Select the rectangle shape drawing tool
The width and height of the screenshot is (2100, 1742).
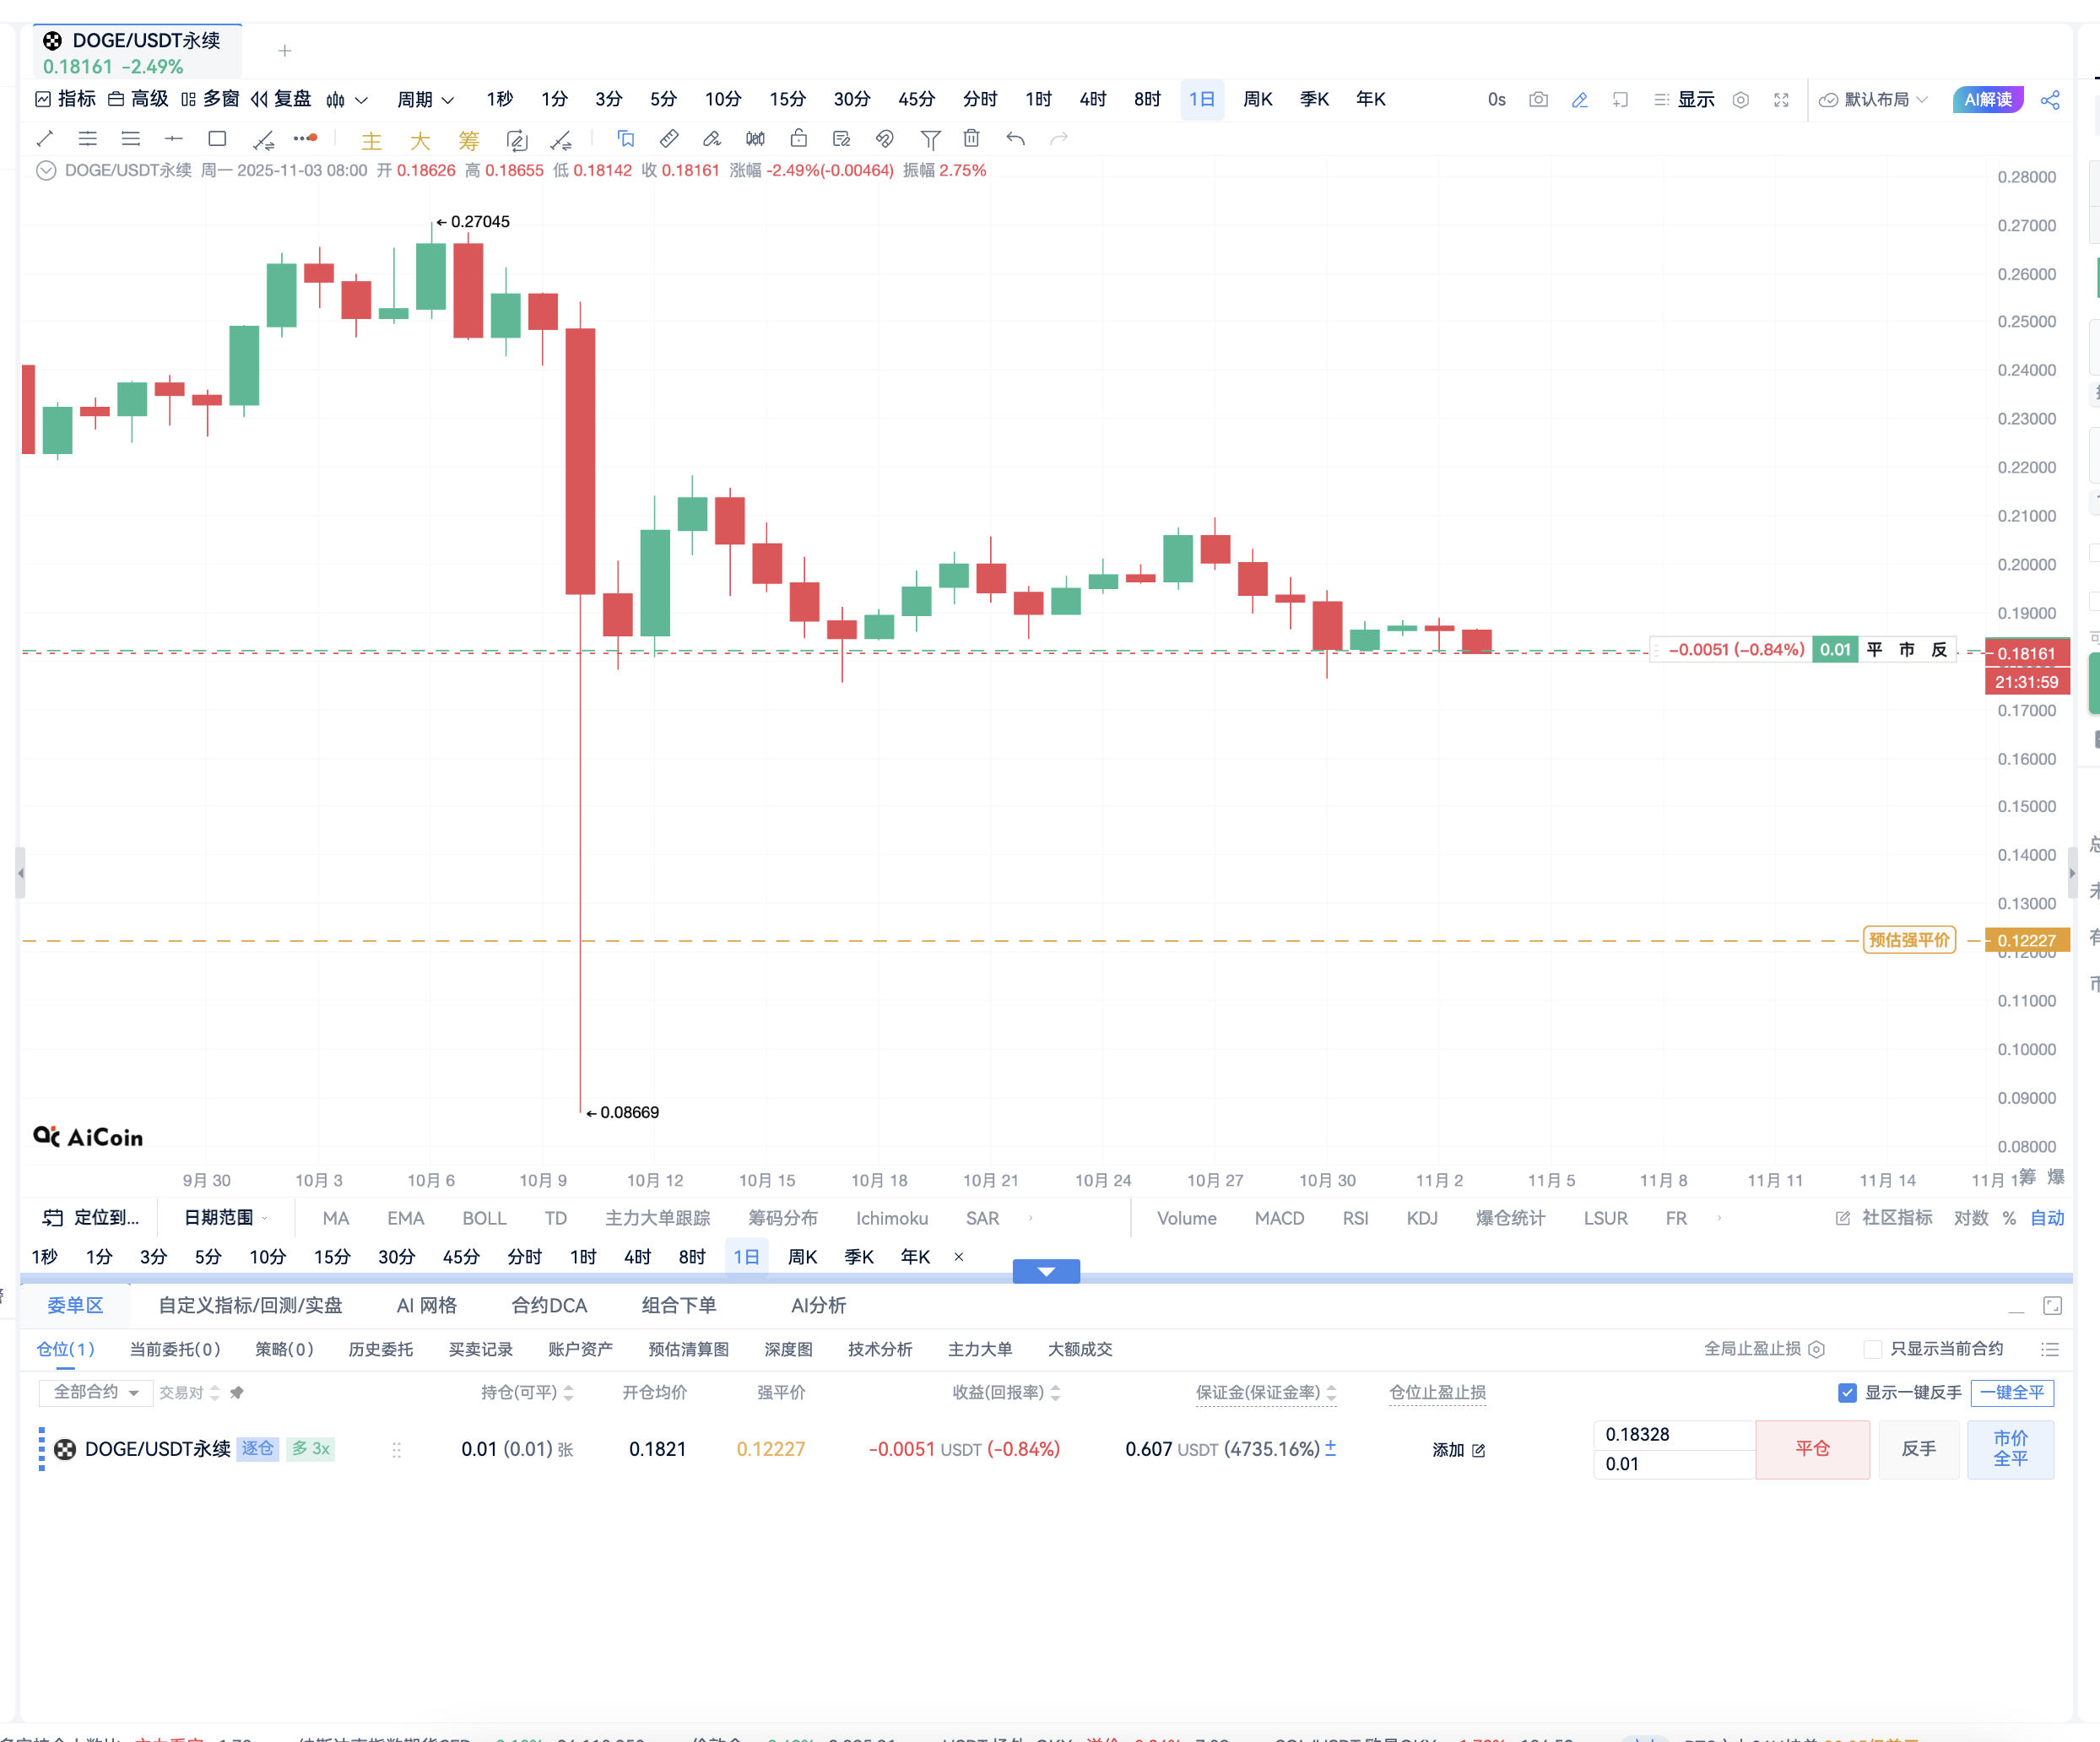217,139
